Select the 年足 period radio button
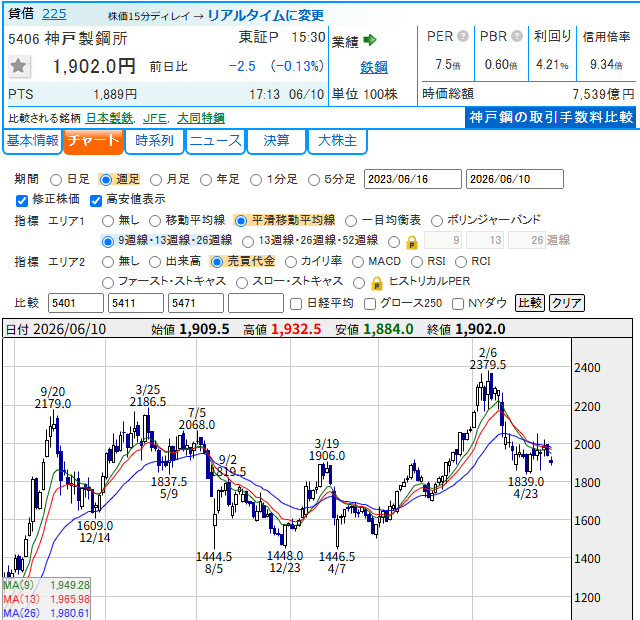This screenshot has width=640, height=620. [206, 180]
